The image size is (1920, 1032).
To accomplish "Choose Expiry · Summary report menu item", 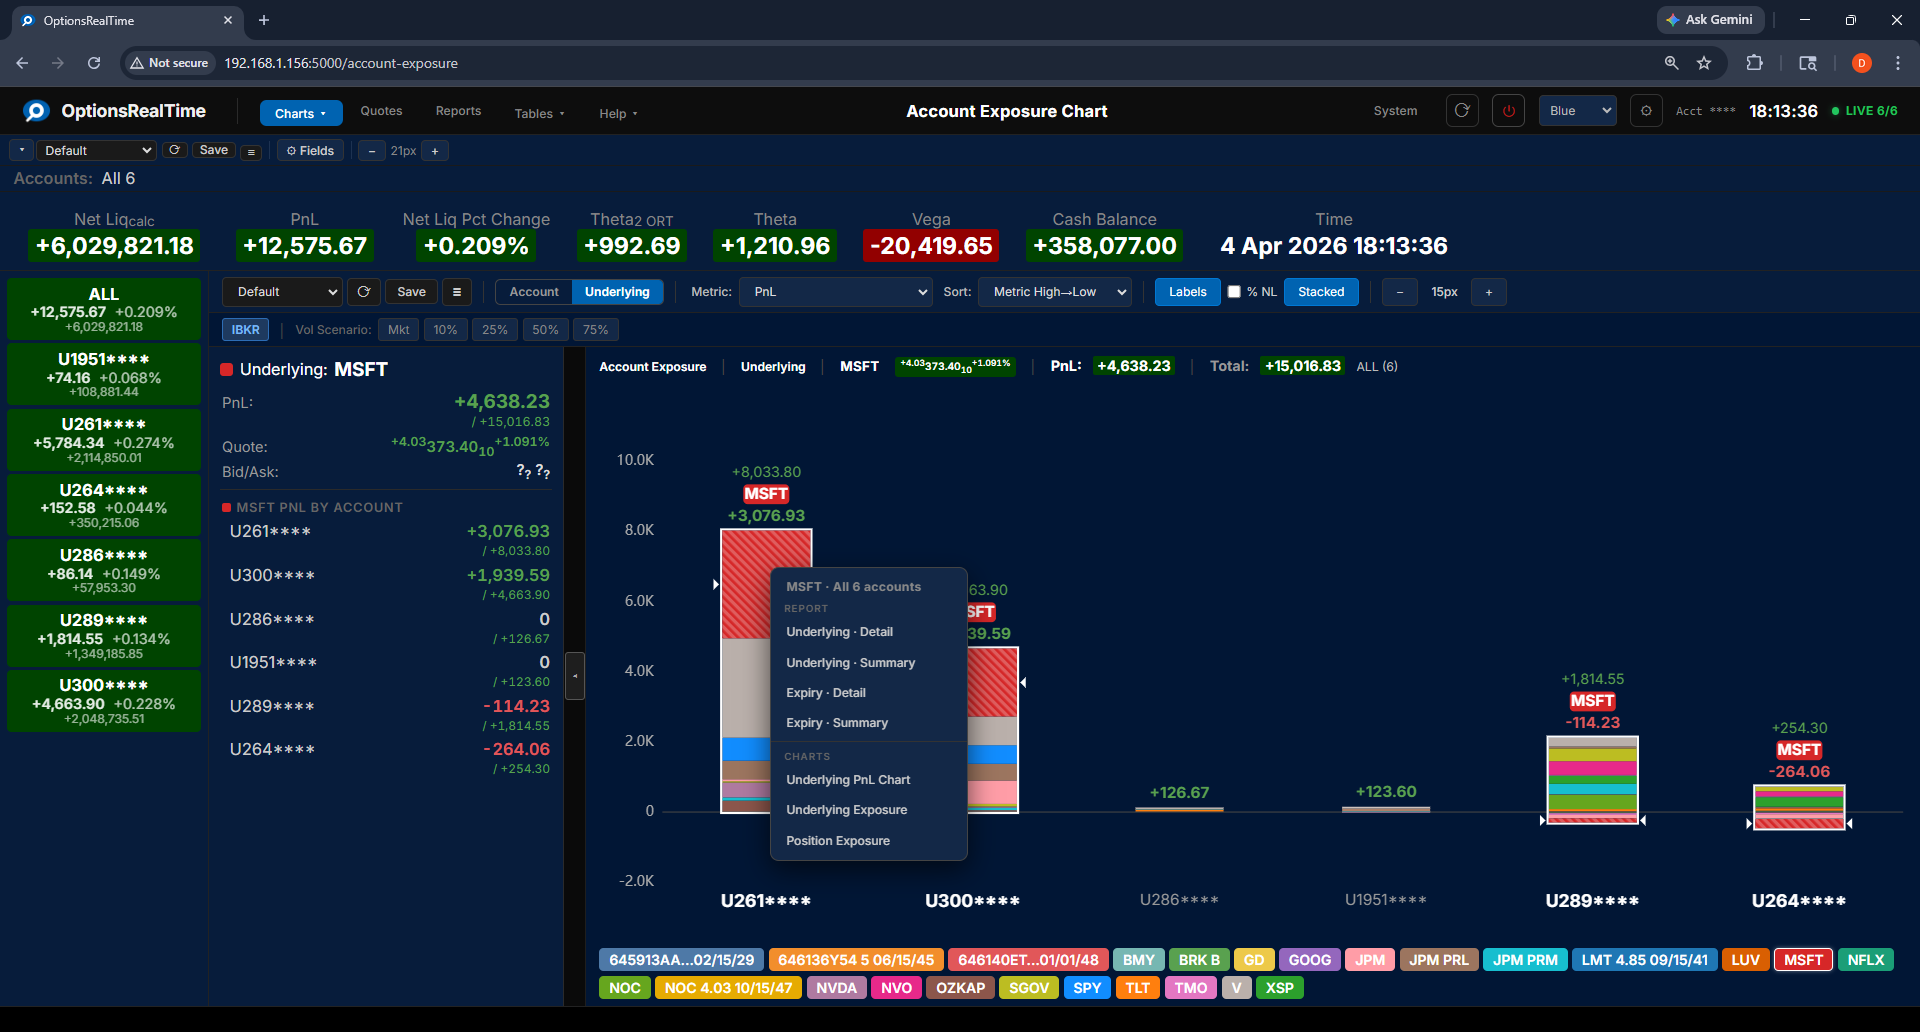I will tap(836, 723).
